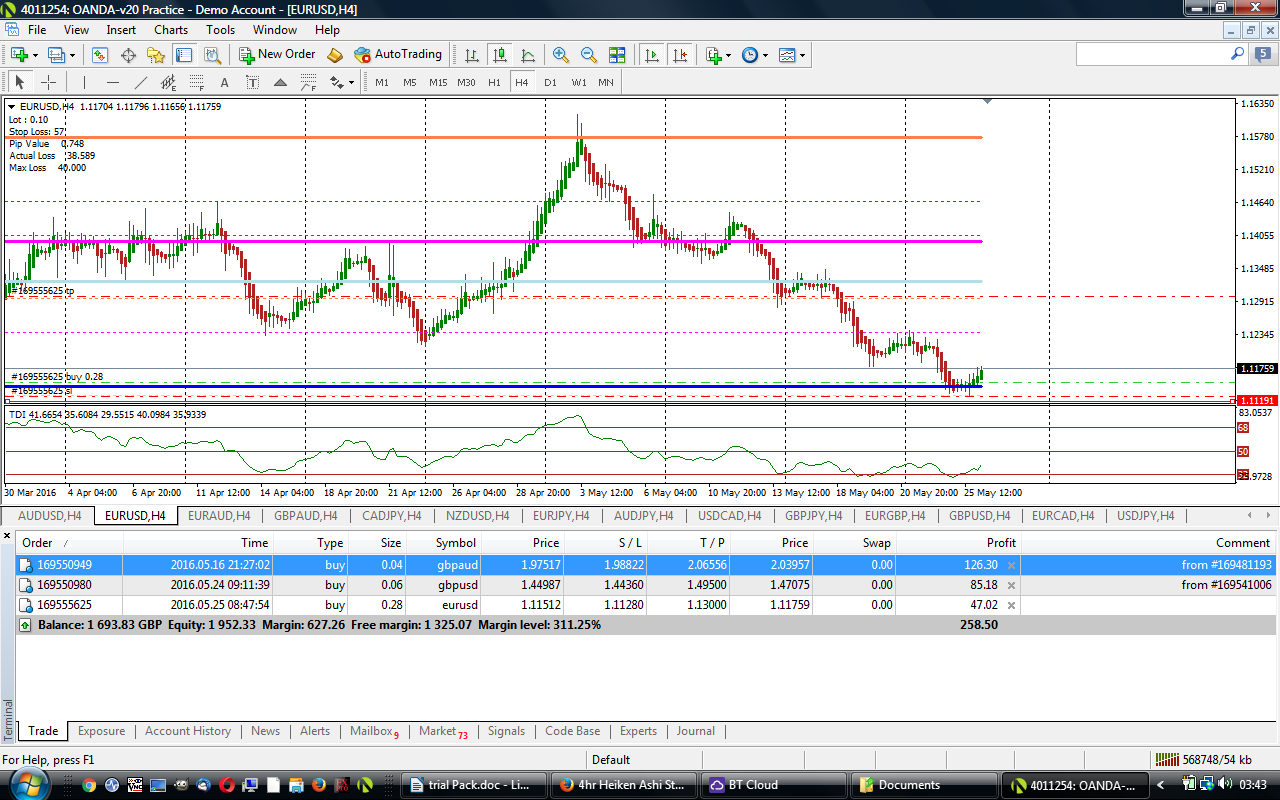Screen dimensions: 1280x800
Task: Click the New Order button
Action: tap(277, 54)
